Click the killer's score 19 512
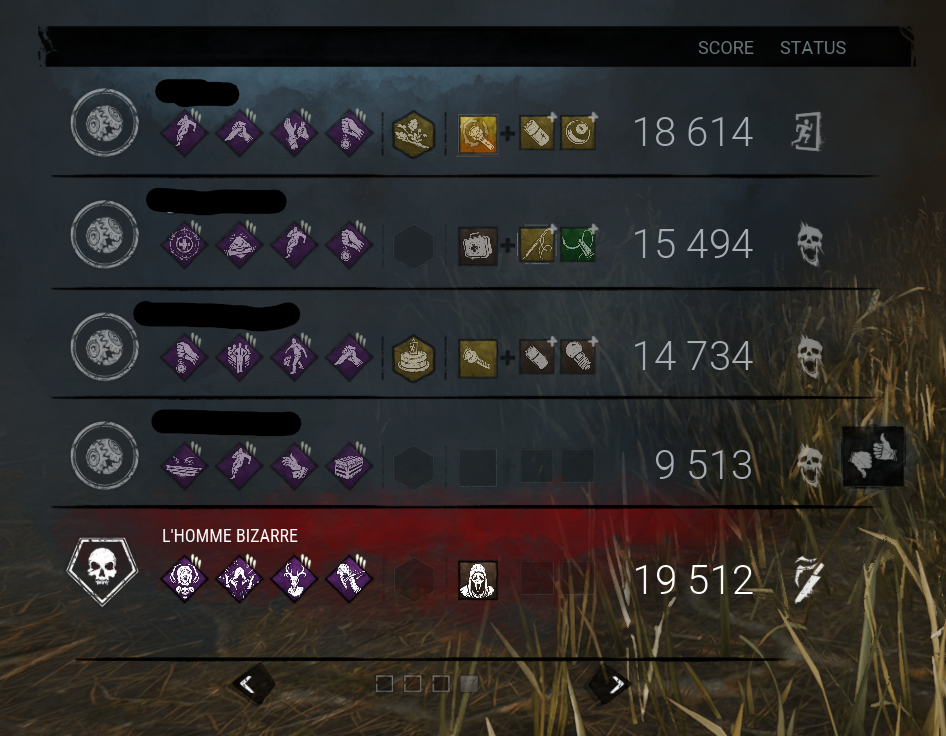 694,580
